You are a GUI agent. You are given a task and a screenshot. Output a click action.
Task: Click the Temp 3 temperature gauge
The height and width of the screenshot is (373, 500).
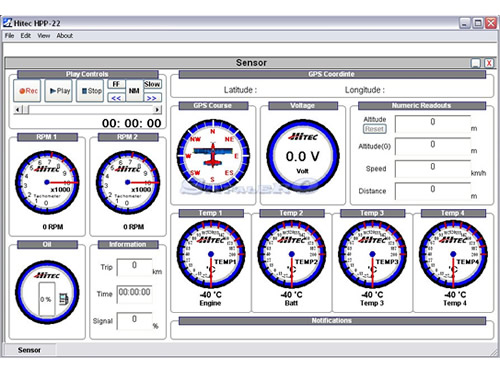click(x=372, y=254)
